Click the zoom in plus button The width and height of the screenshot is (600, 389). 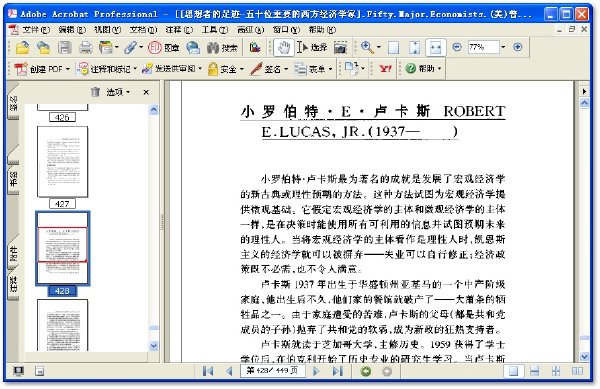tap(517, 47)
